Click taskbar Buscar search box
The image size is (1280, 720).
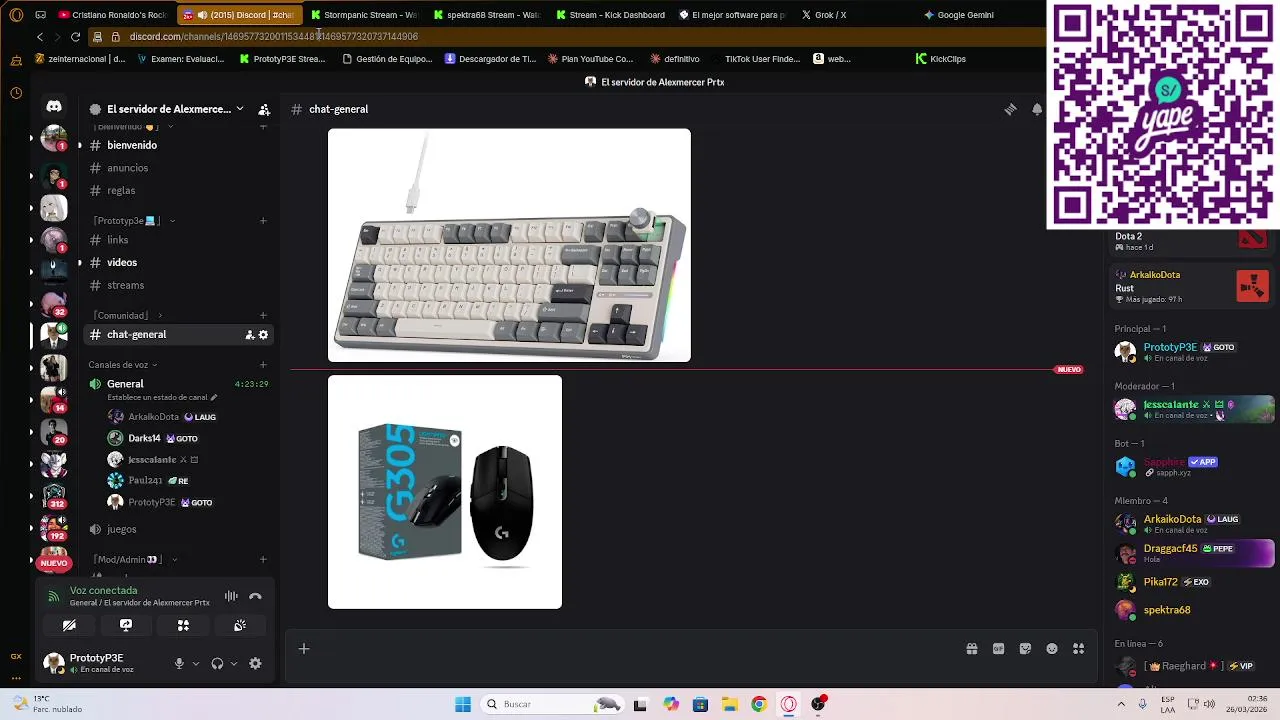(551, 704)
